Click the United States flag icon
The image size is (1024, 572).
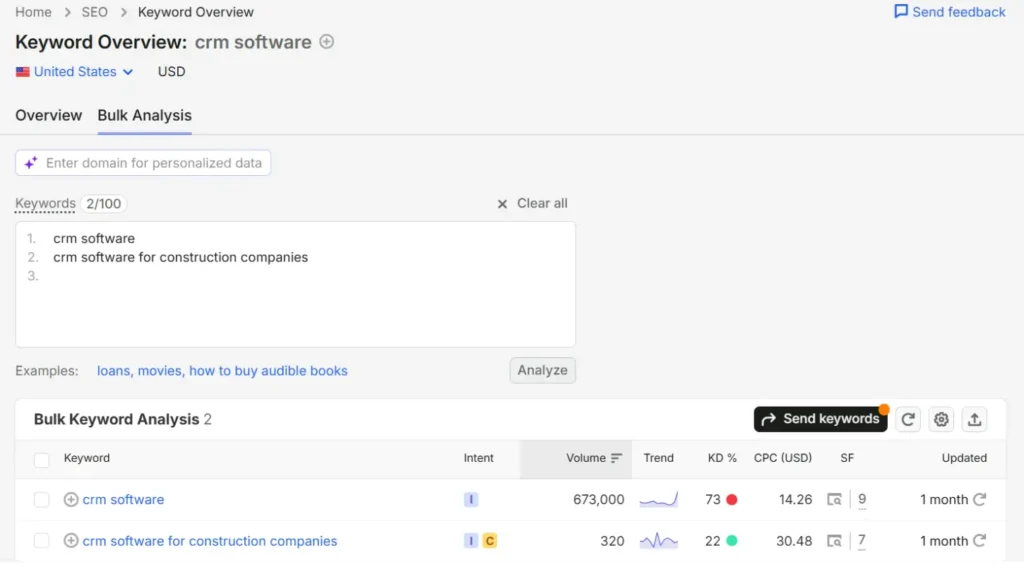pos(23,72)
